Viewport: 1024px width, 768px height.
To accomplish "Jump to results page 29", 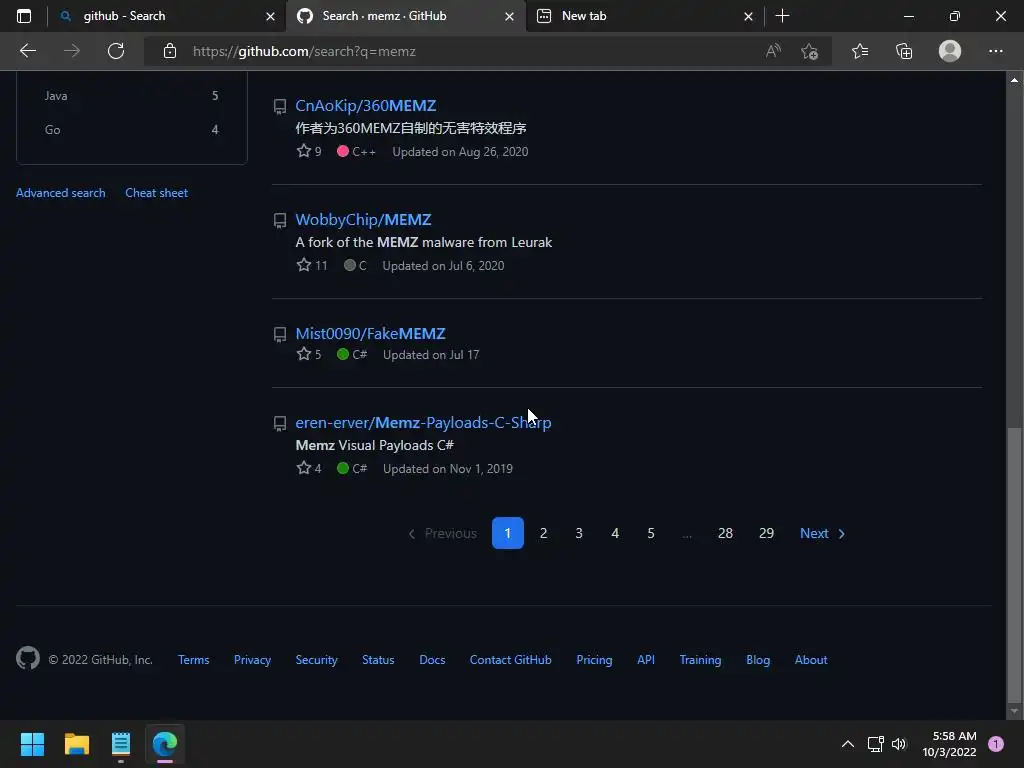I will (x=766, y=533).
